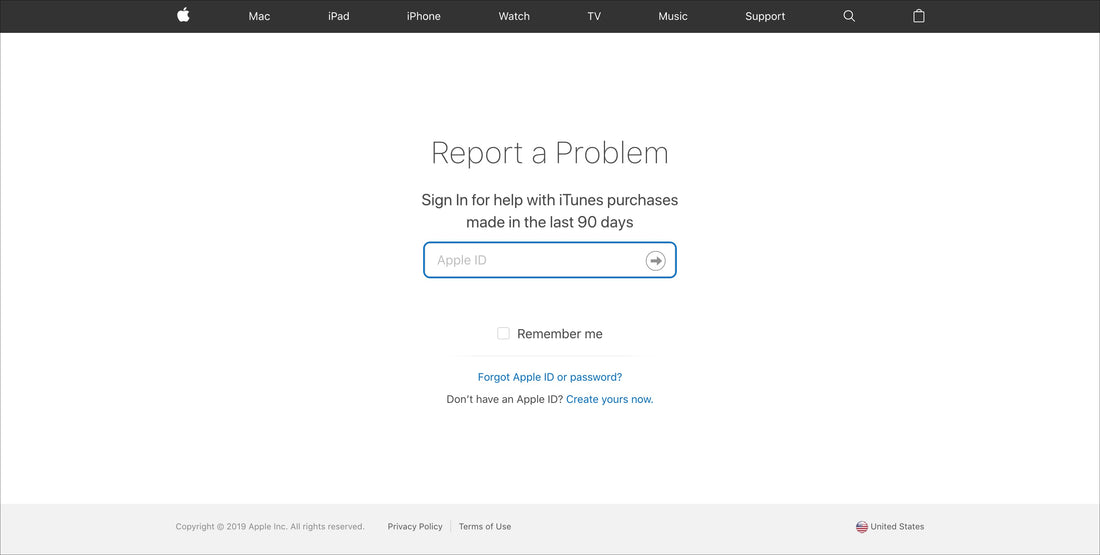Click the Apple logo icon

click(x=183, y=15)
